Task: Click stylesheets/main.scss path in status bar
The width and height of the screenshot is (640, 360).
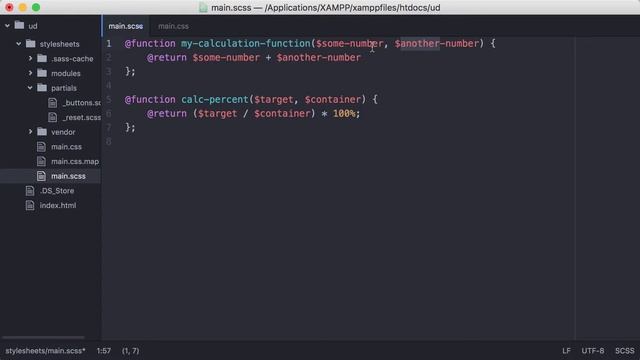Action: (x=45, y=351)
